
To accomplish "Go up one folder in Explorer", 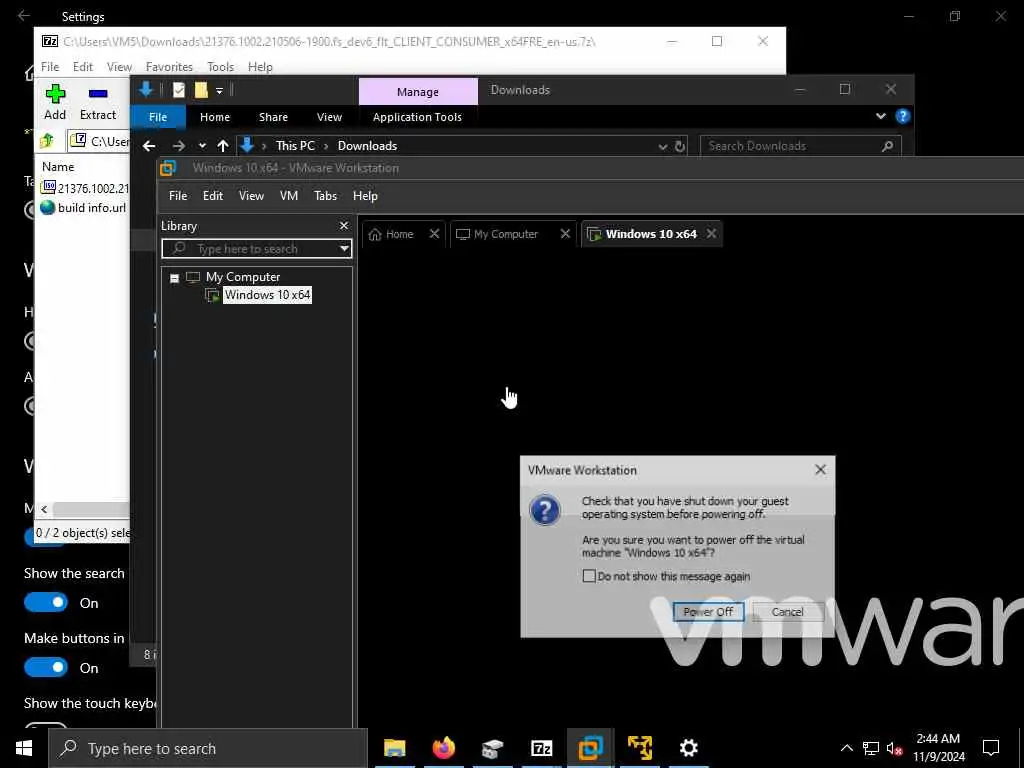I will pos(223,146).
